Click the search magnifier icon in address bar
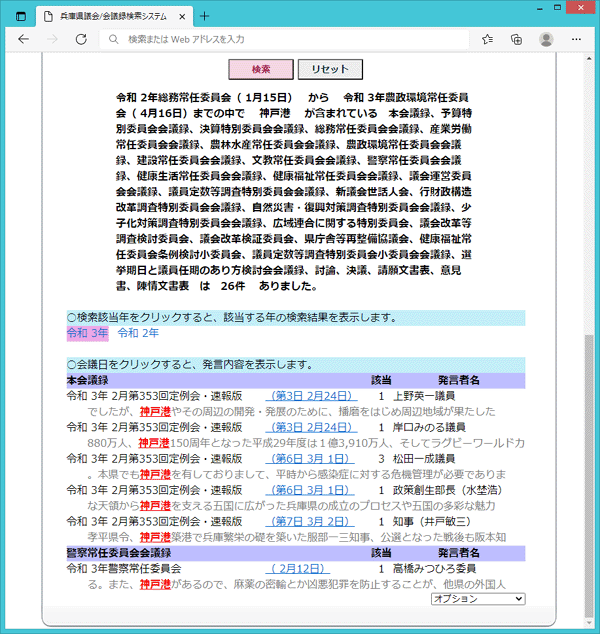 point(114,39)
